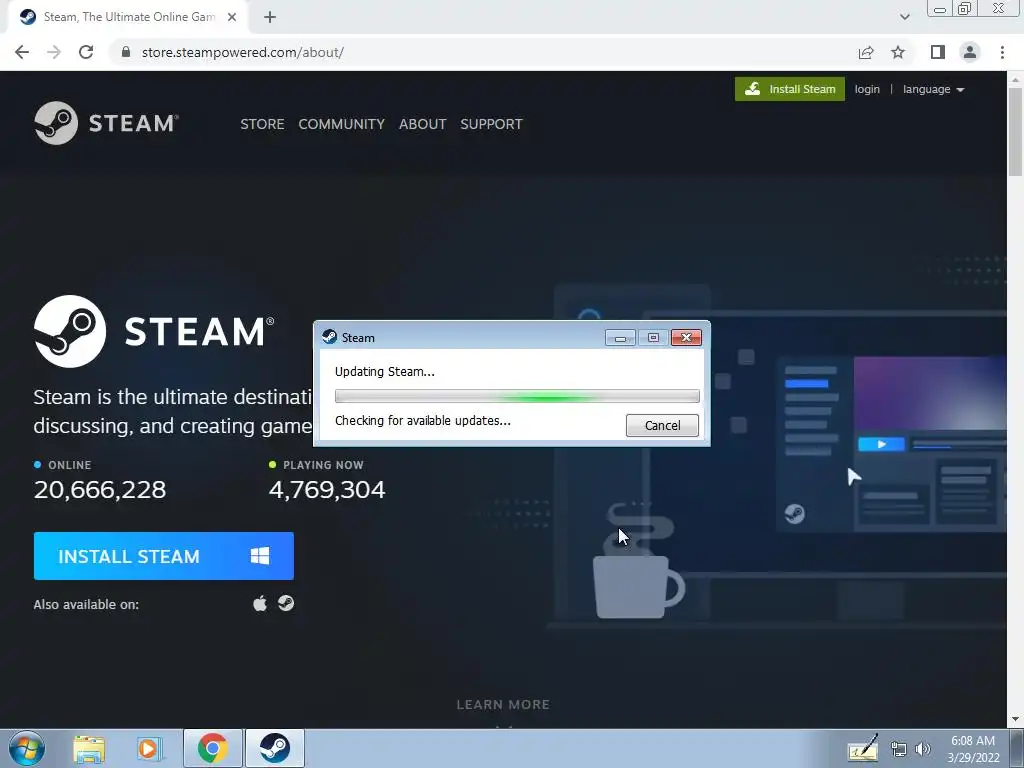The width and height of the screenshot is (1024, 768).
Task: Click the blue INSTALL STEAM button
Action: (163, 556)
